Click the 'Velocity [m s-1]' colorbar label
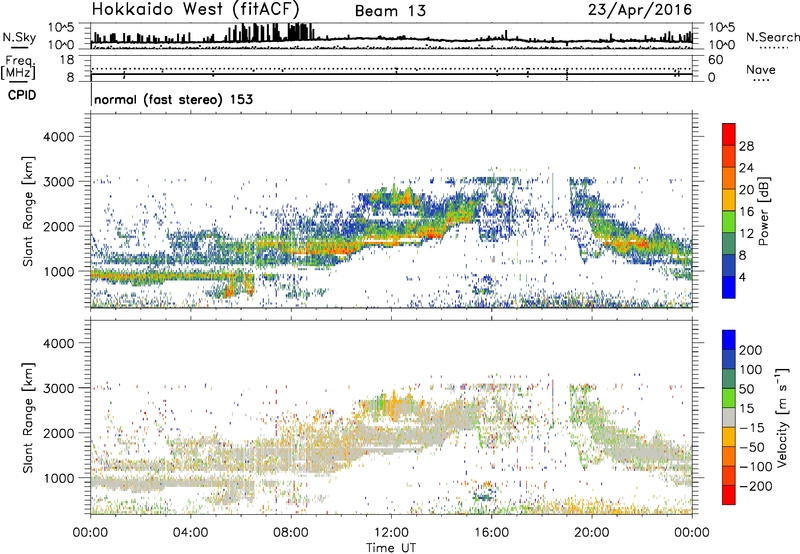The image size is (800, 554). [781, 417]
